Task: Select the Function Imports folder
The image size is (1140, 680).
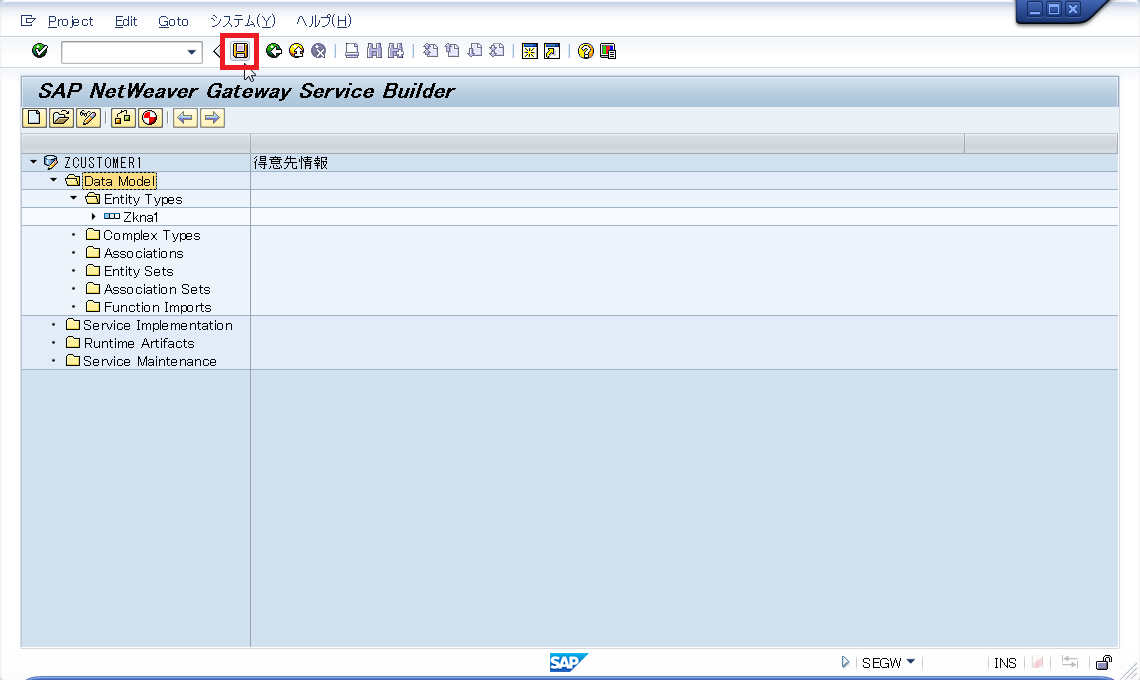Action: (x=157, y=308)
